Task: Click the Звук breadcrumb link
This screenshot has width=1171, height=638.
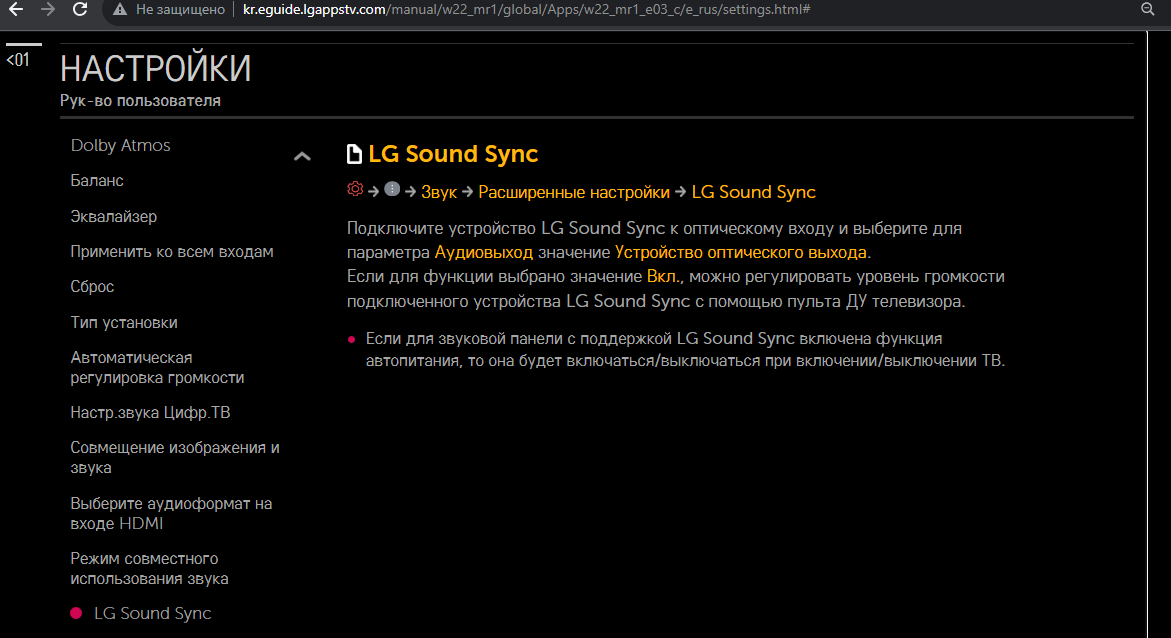Action: point(438,192)
